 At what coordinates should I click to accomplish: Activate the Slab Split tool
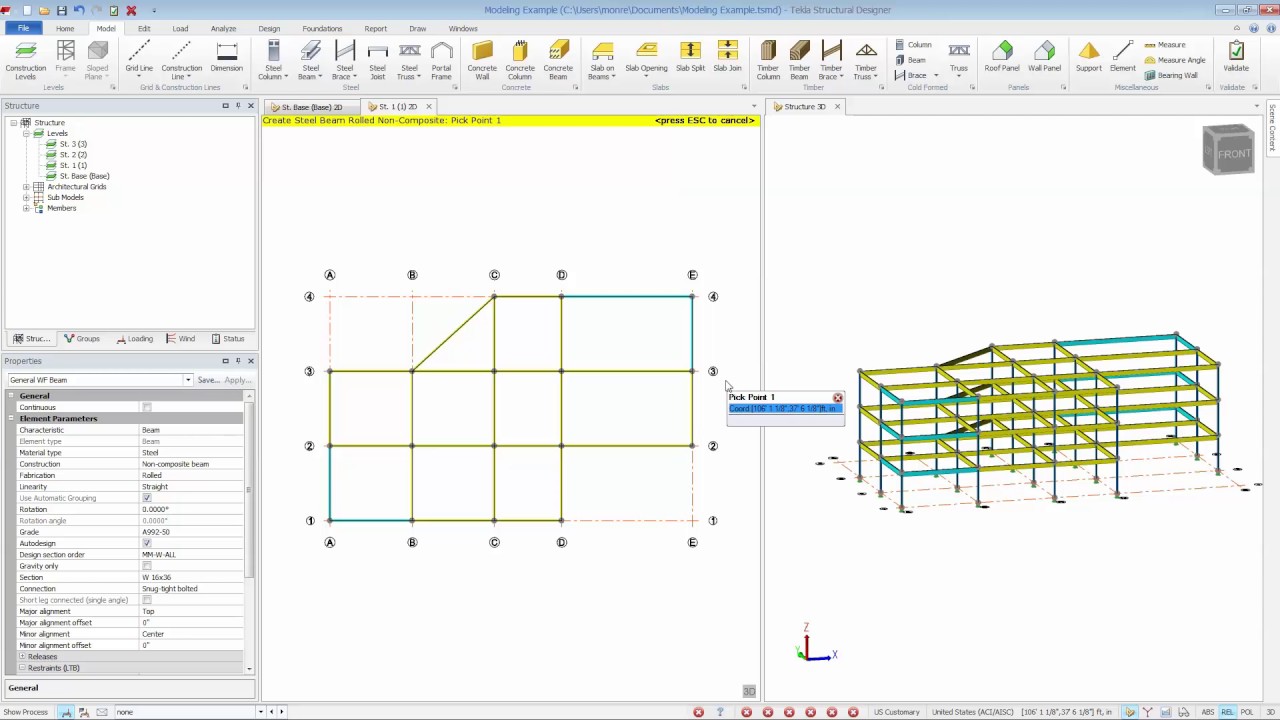click(x=690, y=58)
